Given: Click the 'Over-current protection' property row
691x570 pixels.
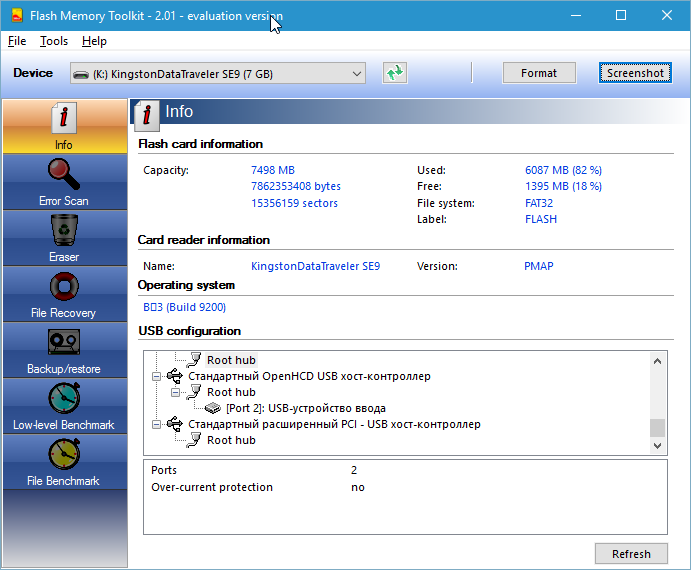Looking at the screenshot, I should tap(405, 487).
